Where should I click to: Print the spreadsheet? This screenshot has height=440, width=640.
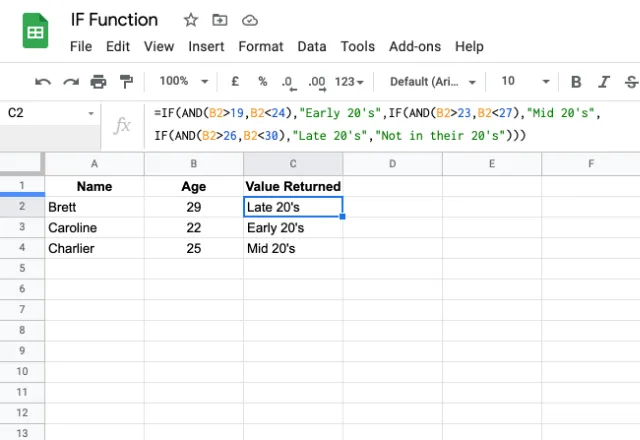coord(98,82)
